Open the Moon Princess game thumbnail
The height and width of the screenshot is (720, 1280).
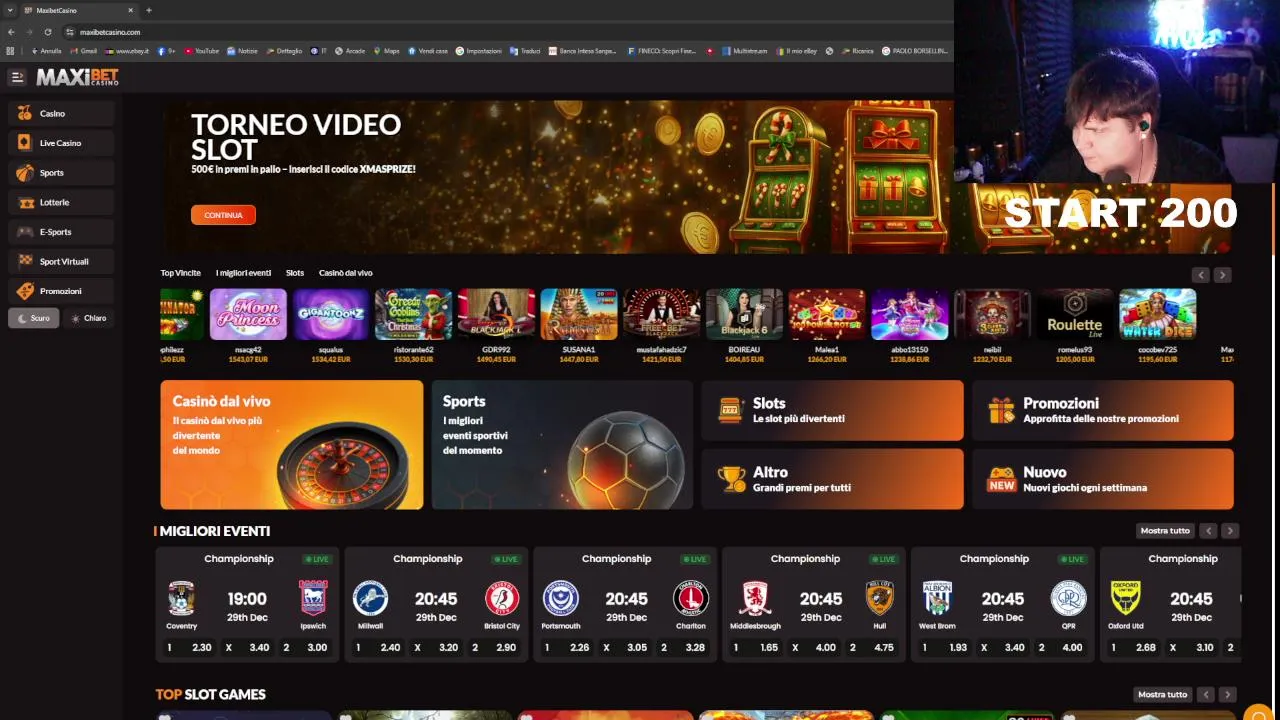coord(248,314)
